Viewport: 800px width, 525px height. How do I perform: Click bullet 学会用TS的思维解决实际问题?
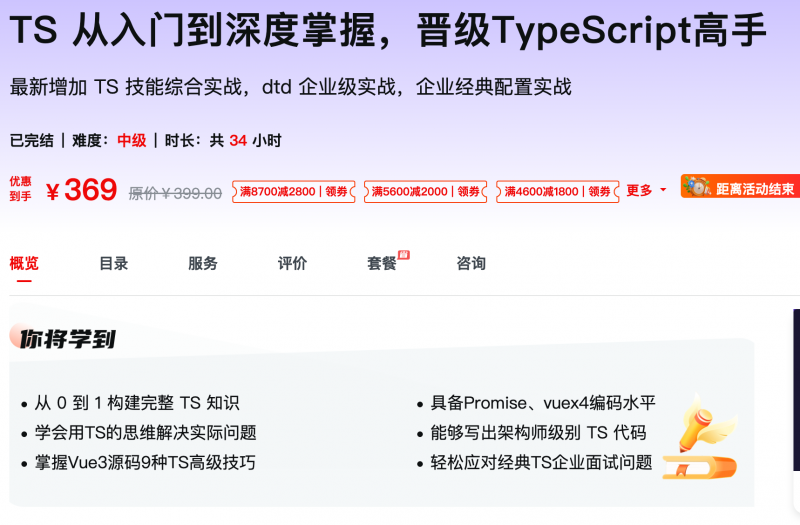tap(145, 433)
